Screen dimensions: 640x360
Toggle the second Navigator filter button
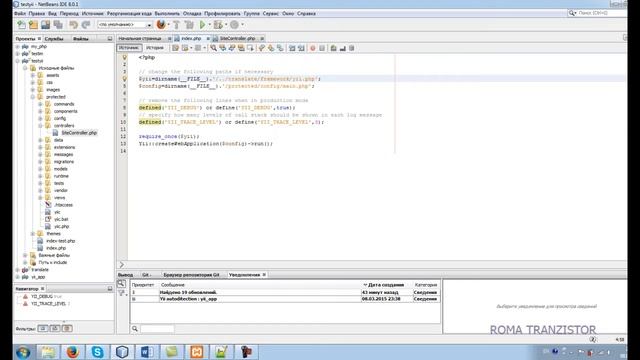55,328
